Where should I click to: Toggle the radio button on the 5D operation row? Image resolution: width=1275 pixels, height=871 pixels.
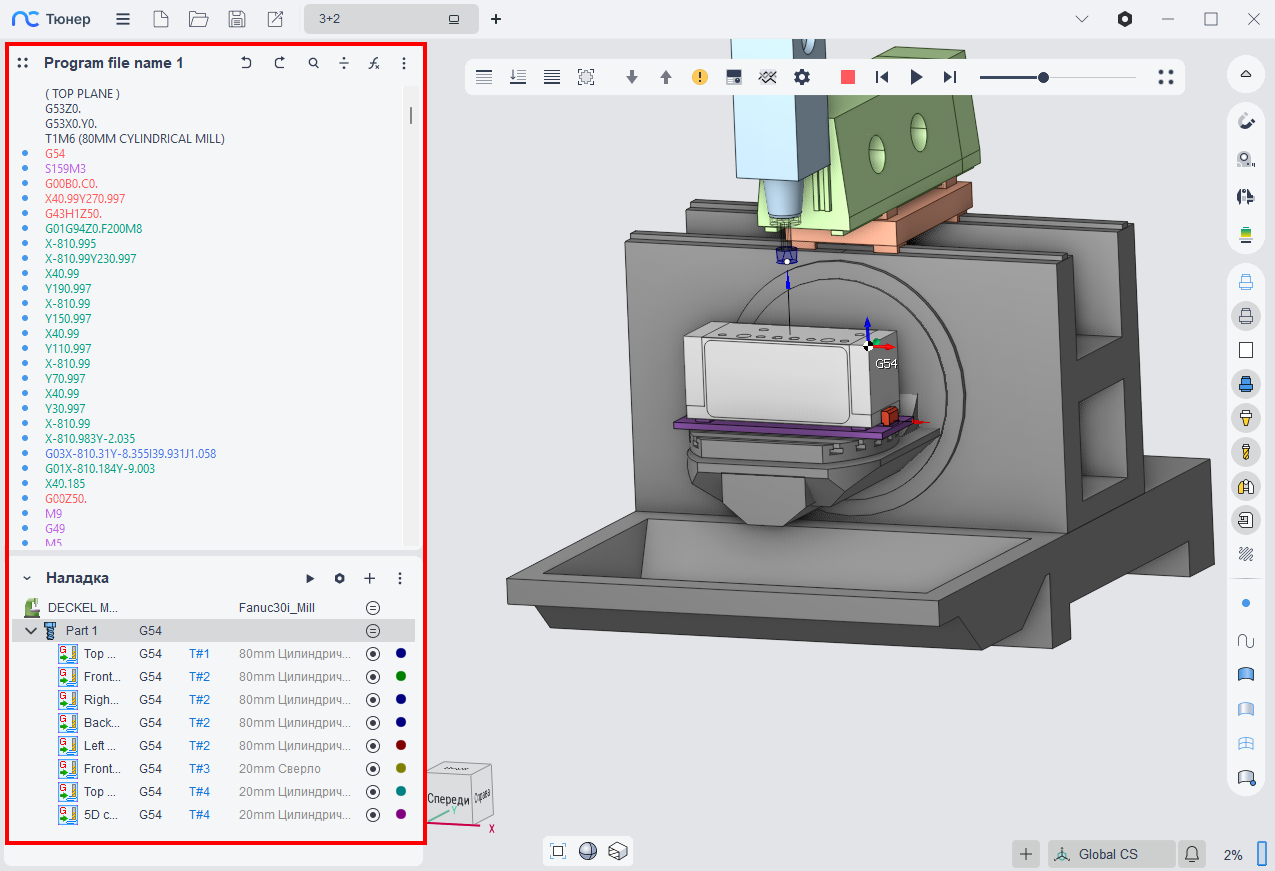click(373, 815)
